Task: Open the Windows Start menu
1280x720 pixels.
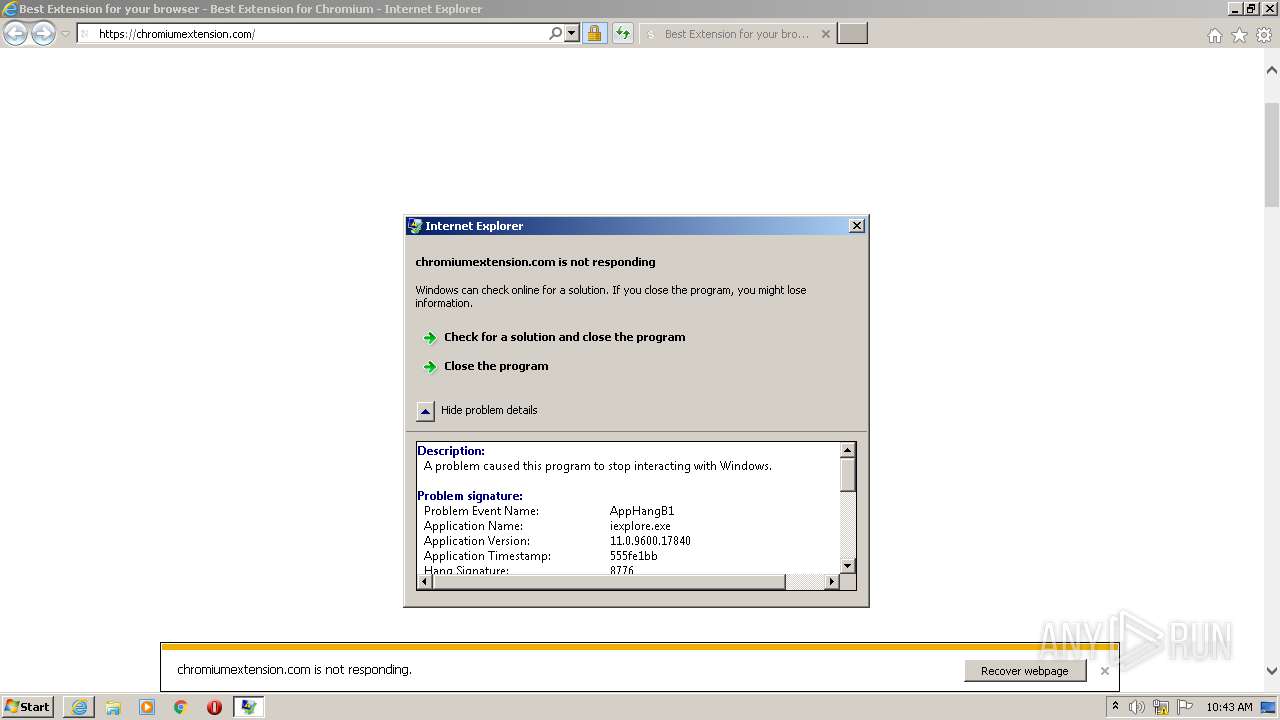Action: (x=28, y=707)
